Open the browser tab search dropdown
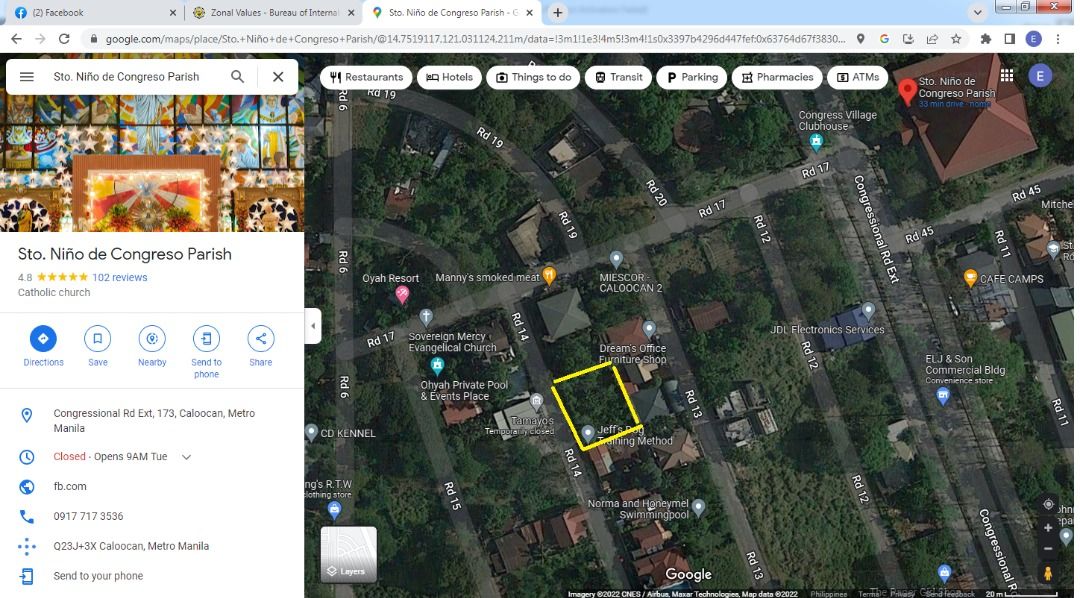Screen dimensions: 1080x598 click(977, 12)
